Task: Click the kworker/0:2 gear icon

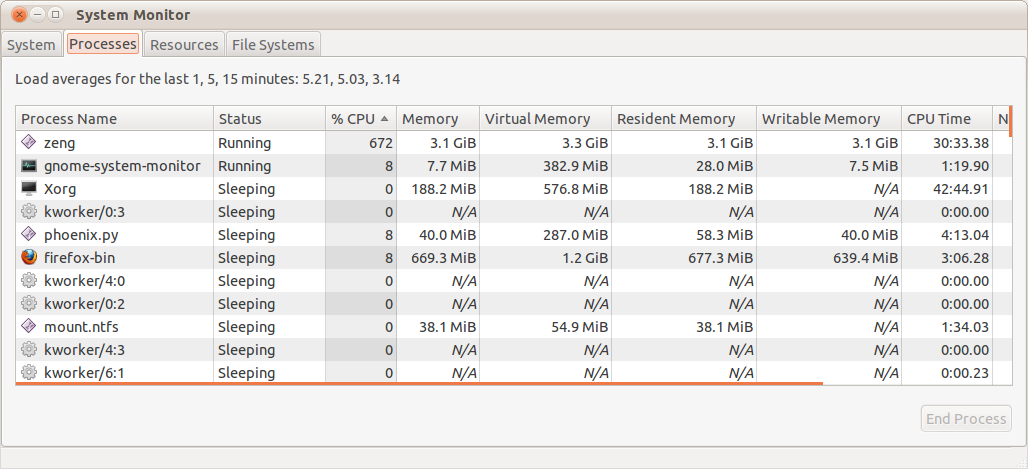Action: click(29, 304)
